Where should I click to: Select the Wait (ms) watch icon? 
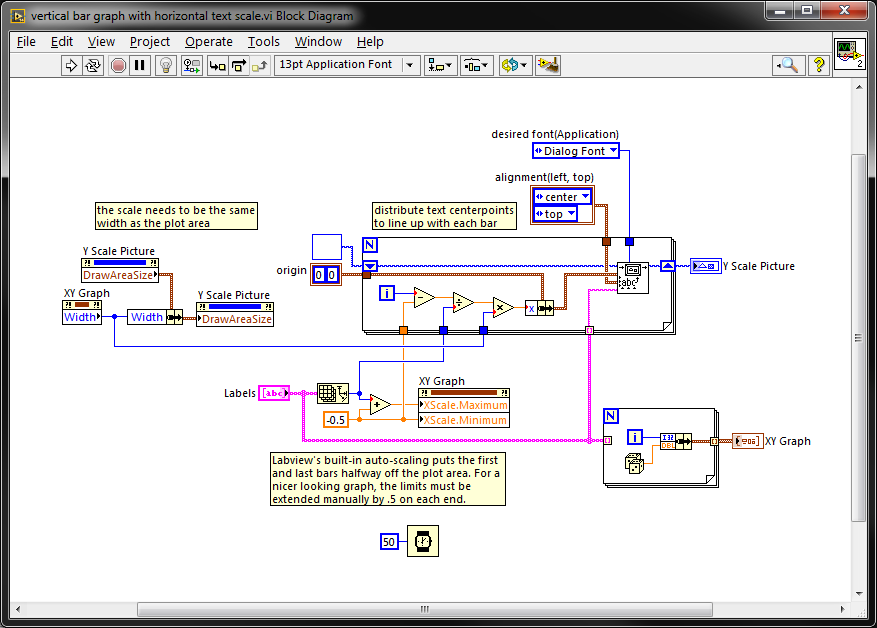pos(423,541)
